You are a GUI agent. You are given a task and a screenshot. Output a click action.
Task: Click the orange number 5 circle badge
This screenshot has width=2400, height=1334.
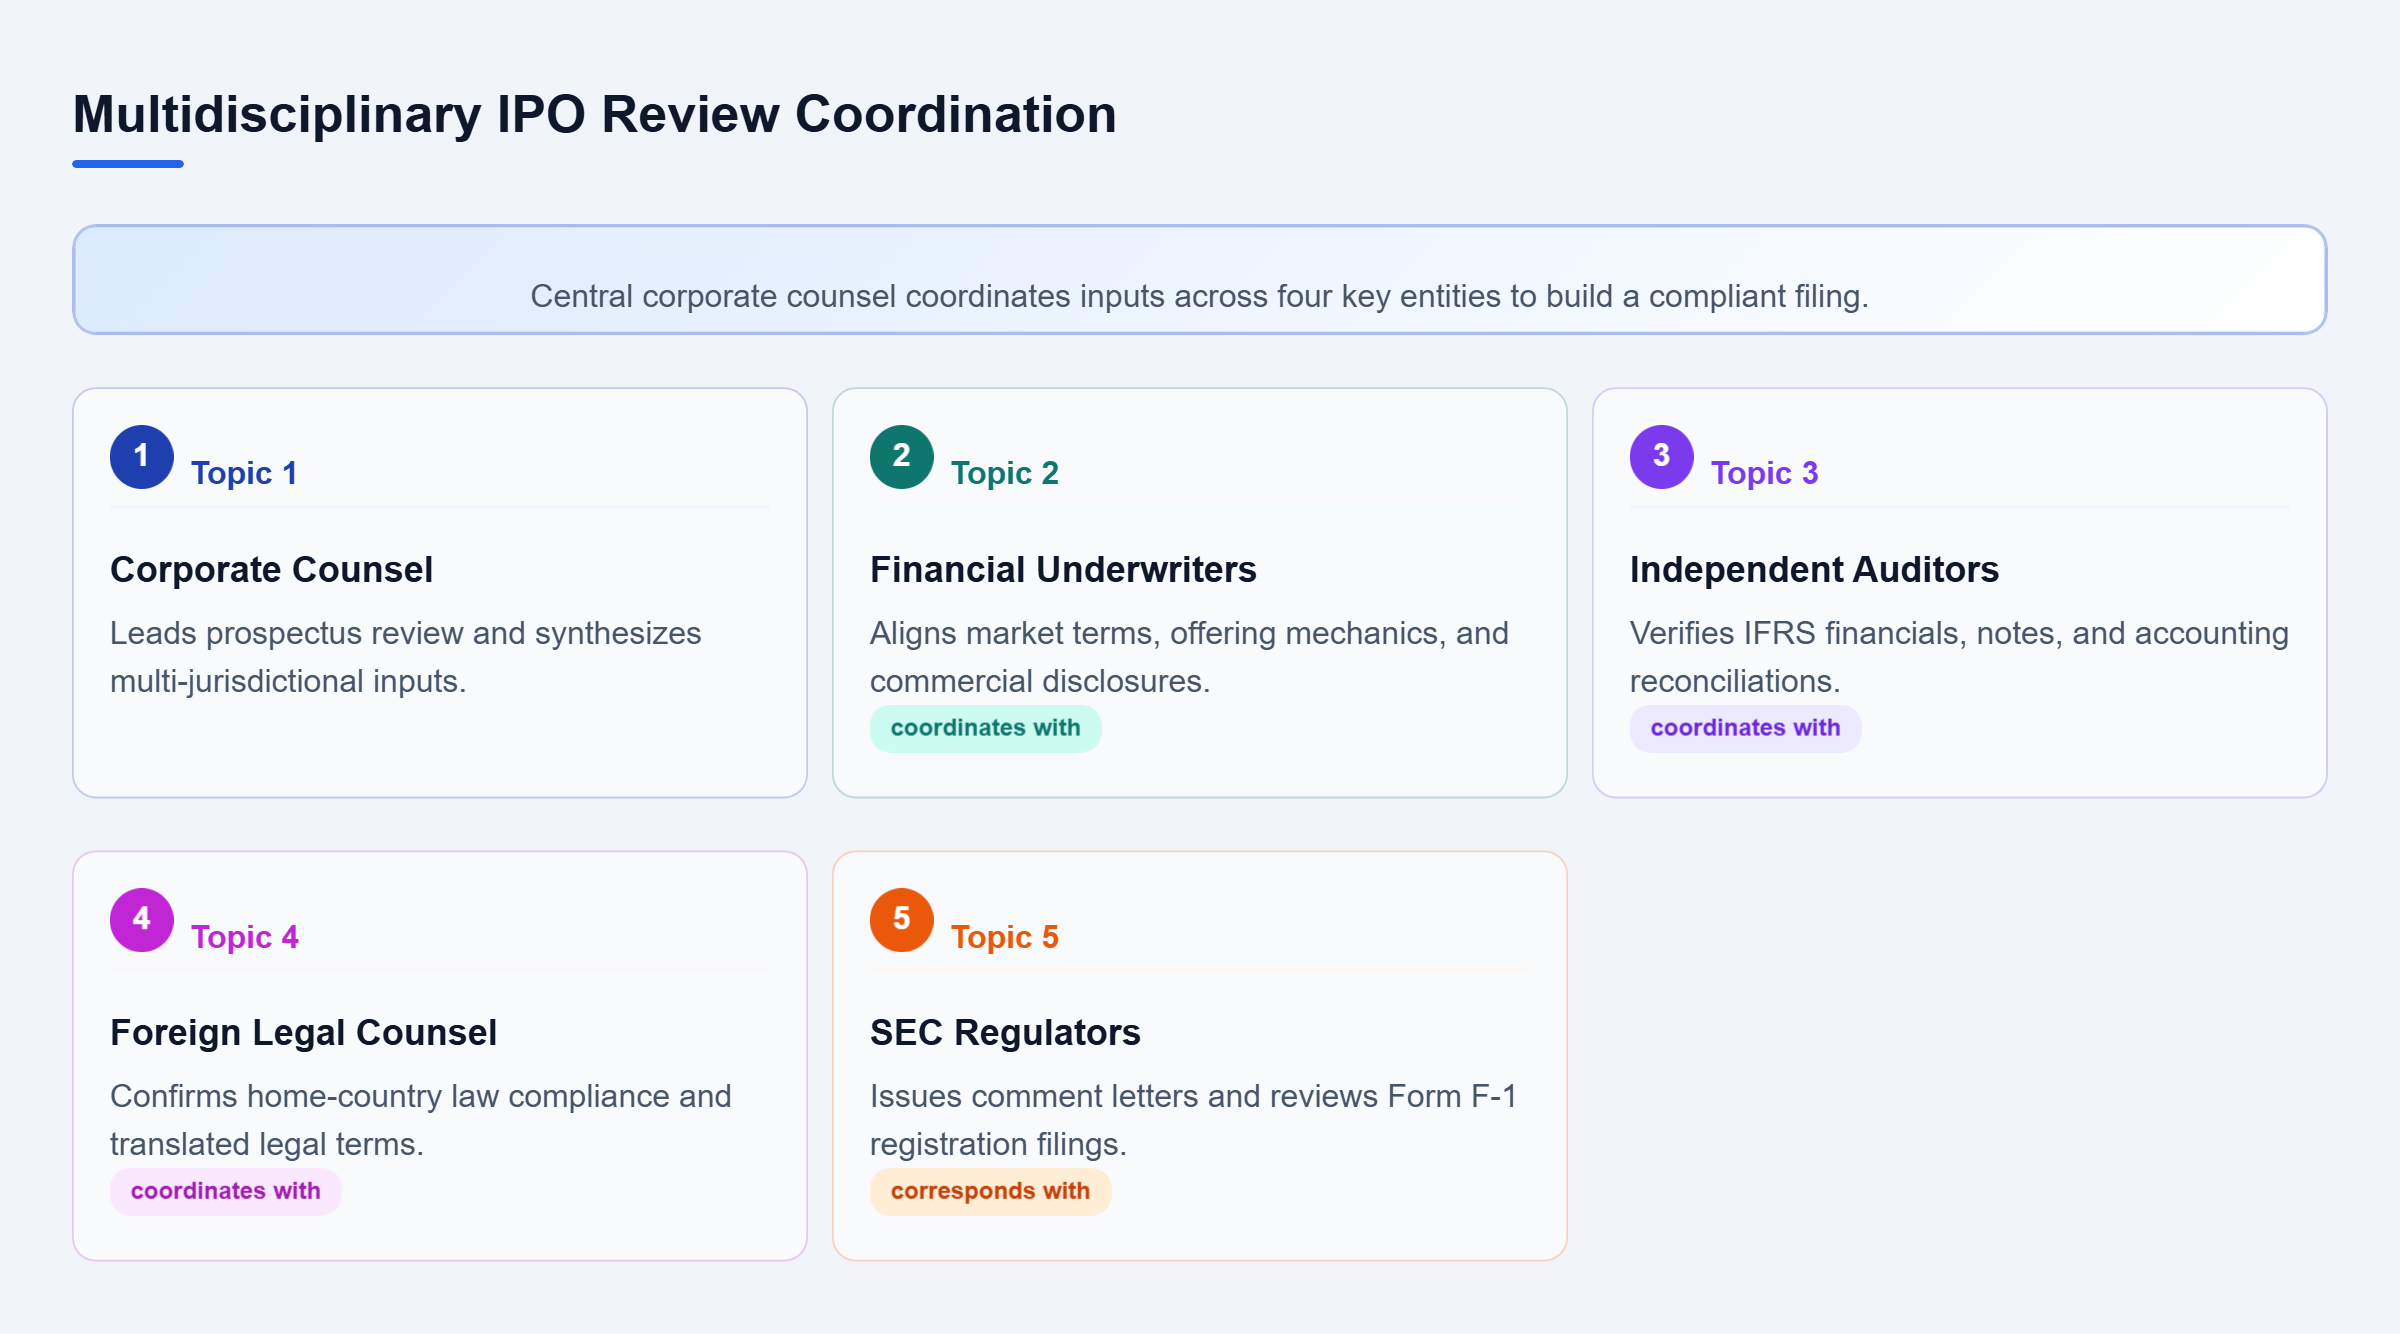(902, 920)
